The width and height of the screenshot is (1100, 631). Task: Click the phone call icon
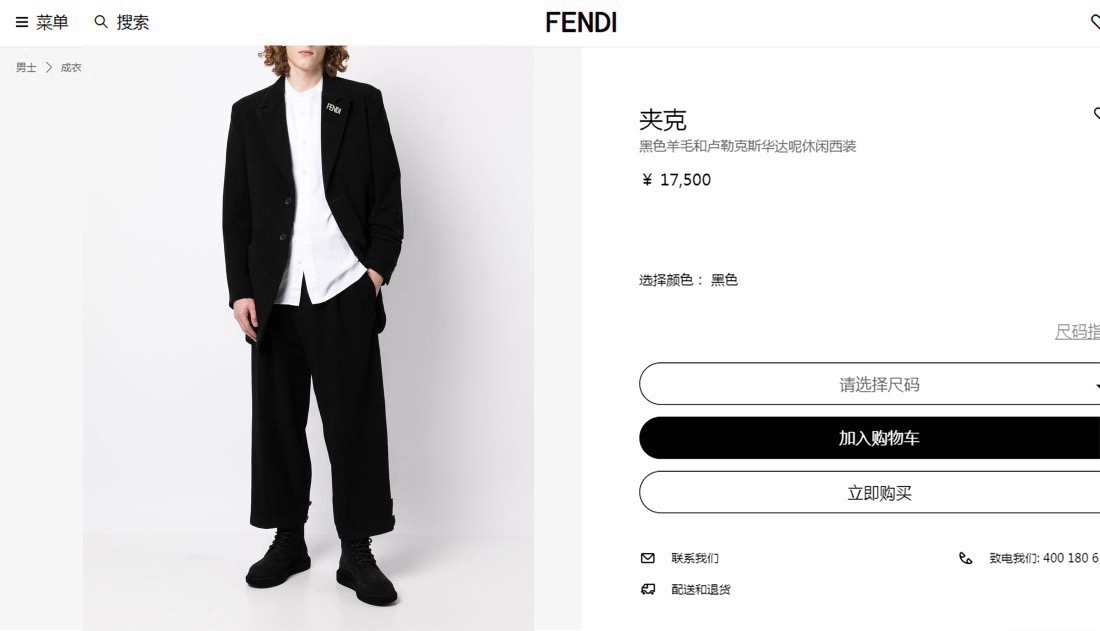point(966,558)
